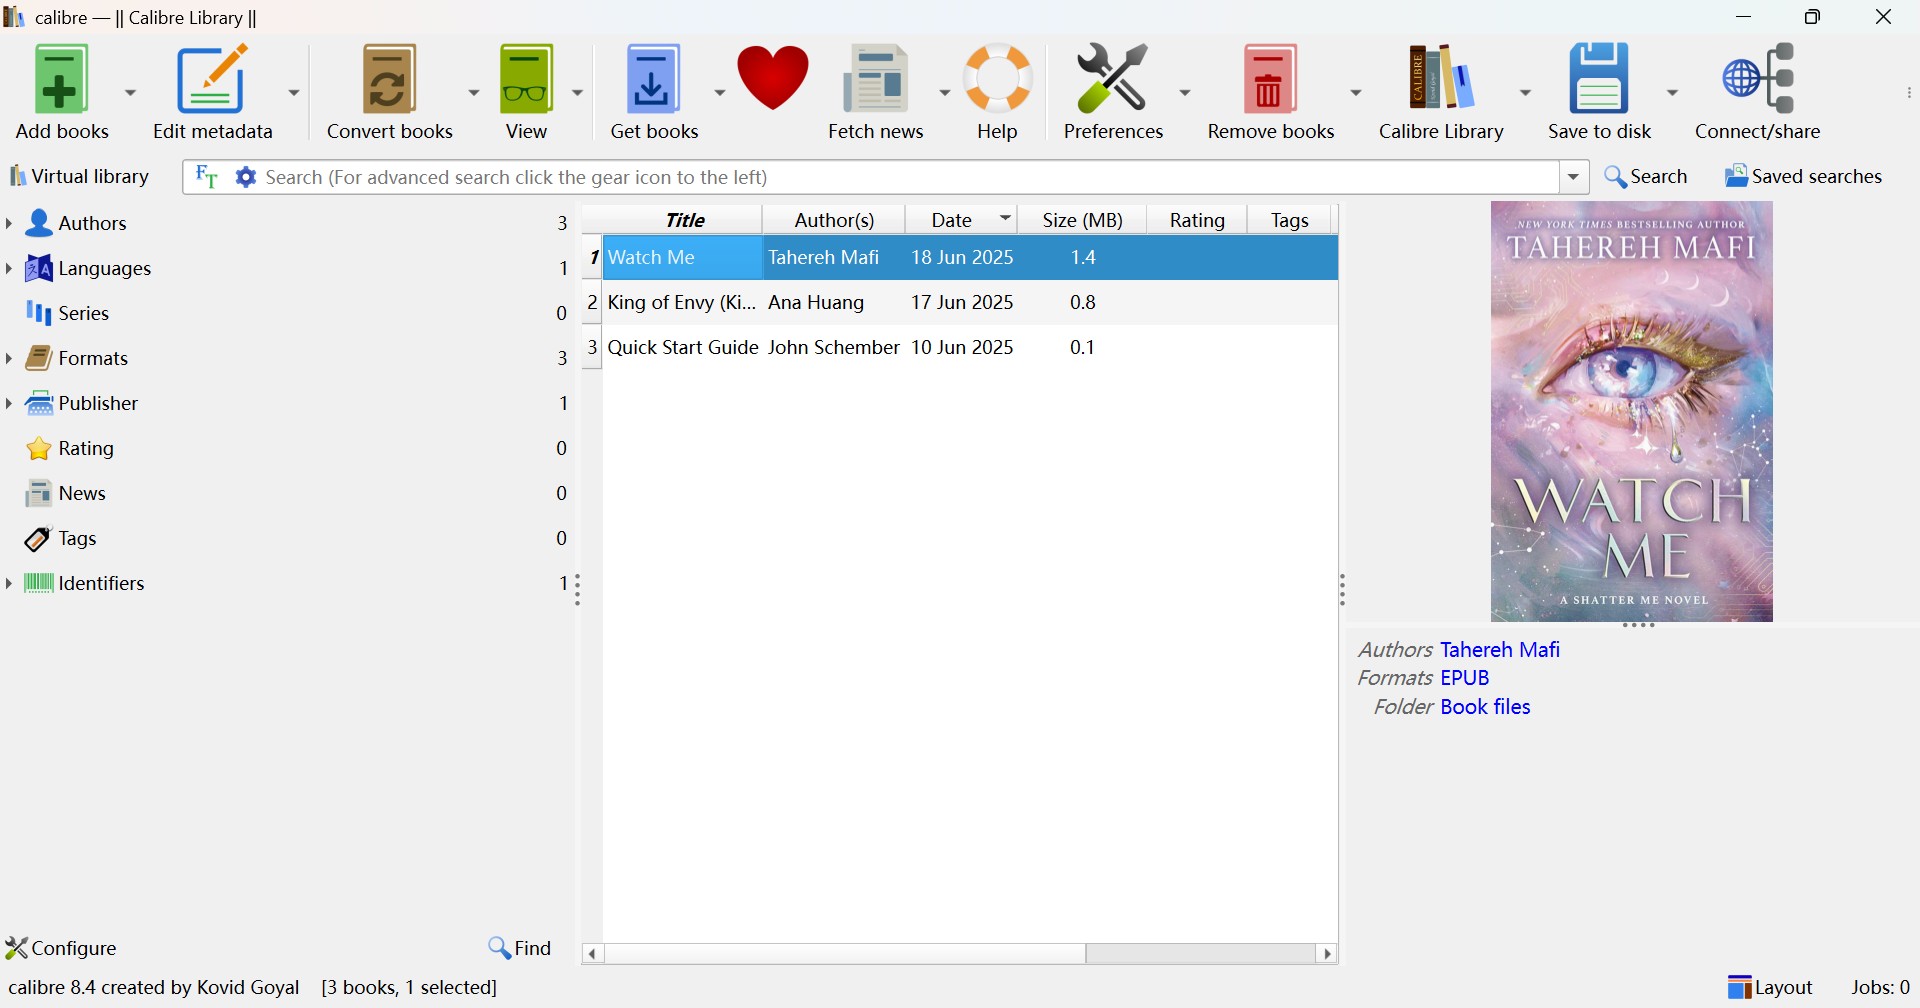Viewport: 1920px width, 1008px height.
Task: Expand Get books dropdown arrow
Action: click(x=718, y=91)
